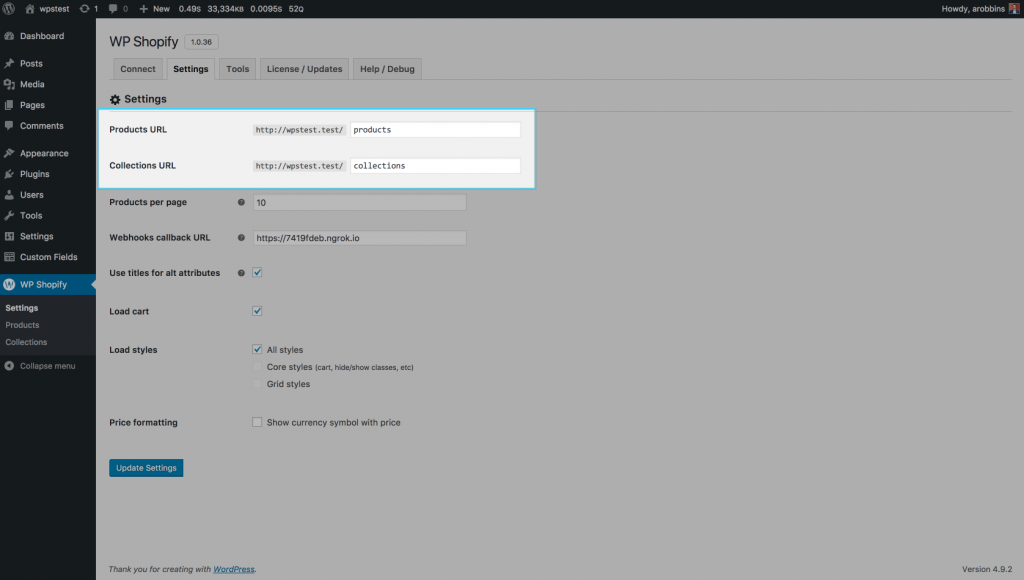Click the 1.0.36 version badge
This screenshot has width=1024, height=580.
201,42
